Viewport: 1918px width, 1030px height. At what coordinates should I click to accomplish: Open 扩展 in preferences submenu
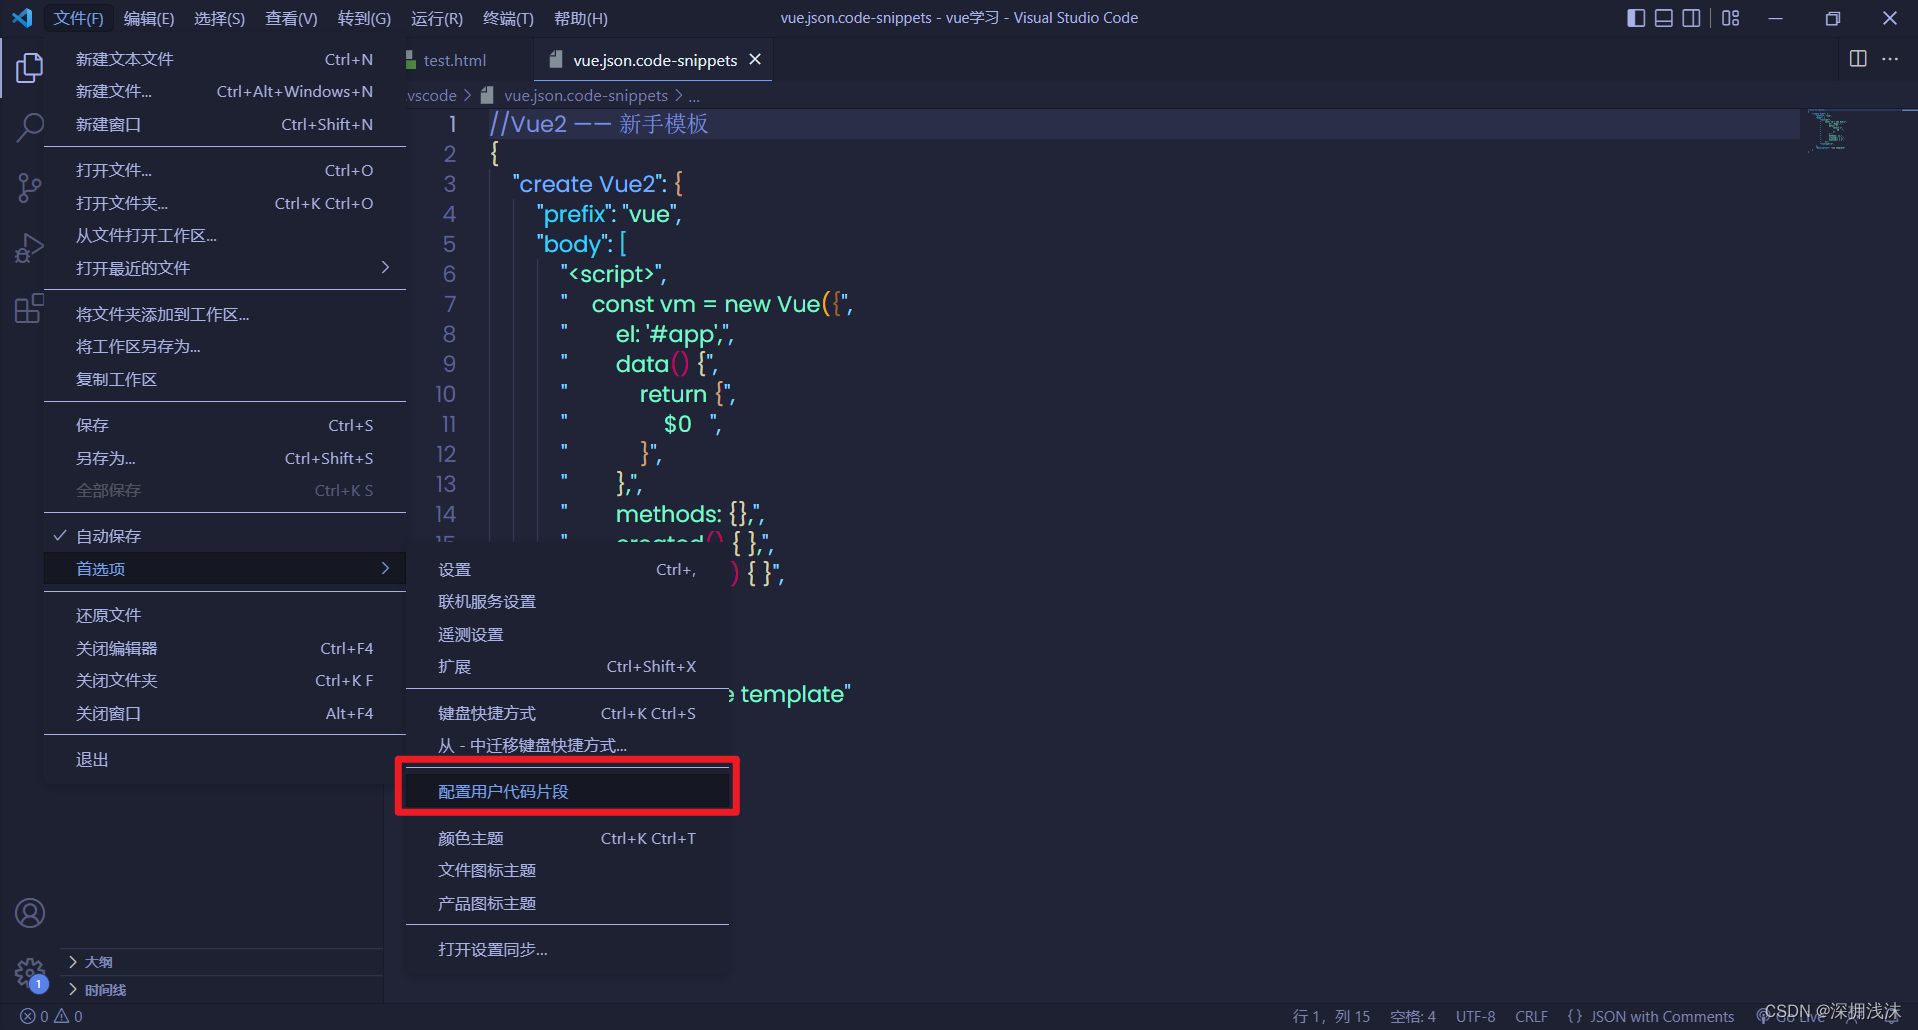point(567,666)
